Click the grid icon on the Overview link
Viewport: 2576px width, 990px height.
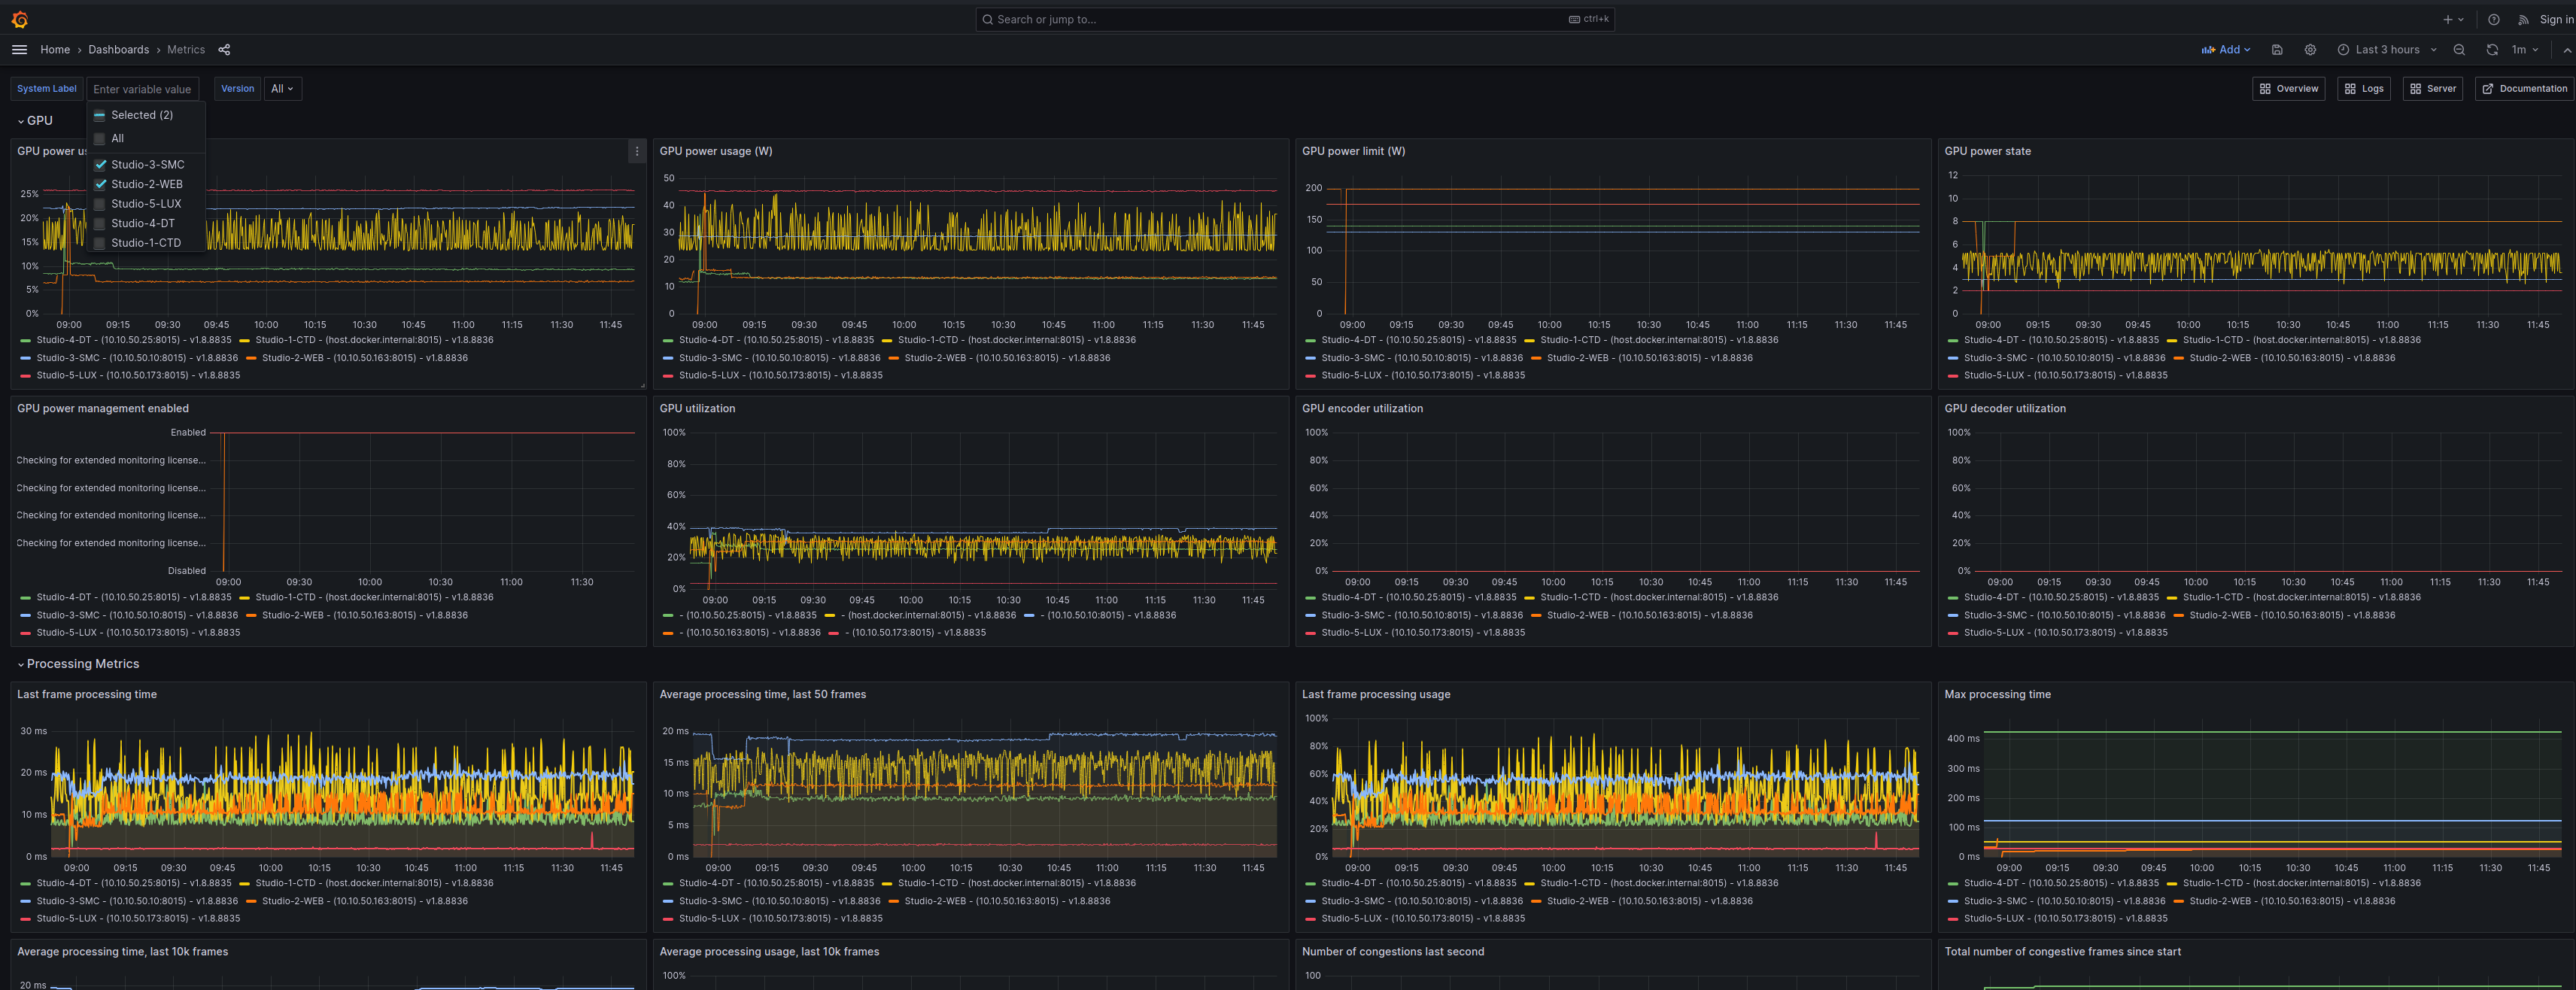2265,89
